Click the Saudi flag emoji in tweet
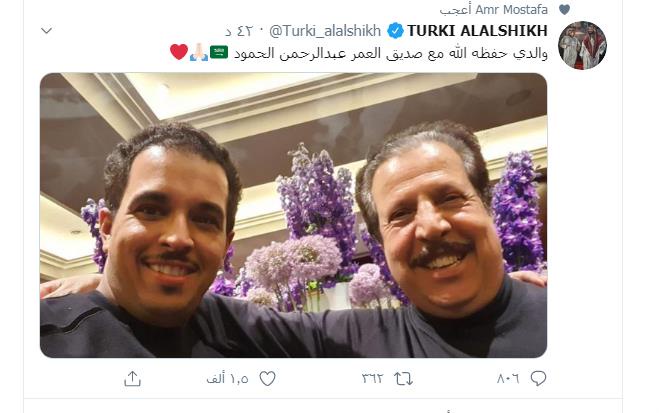659x413 pixels. click(219, 53)
